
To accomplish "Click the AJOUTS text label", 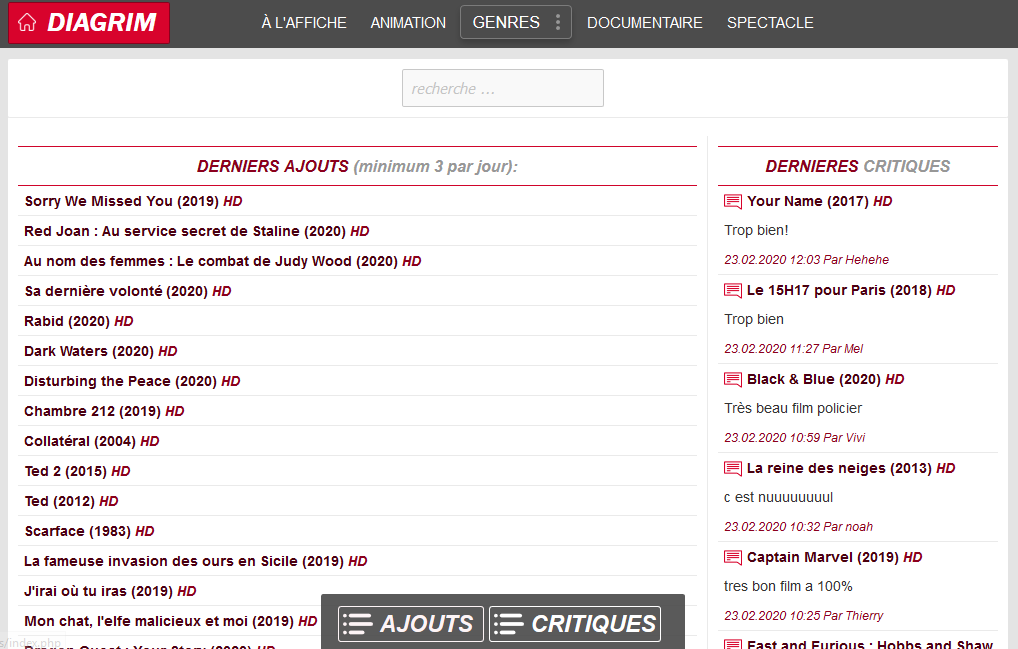I will tap(427, 624).
